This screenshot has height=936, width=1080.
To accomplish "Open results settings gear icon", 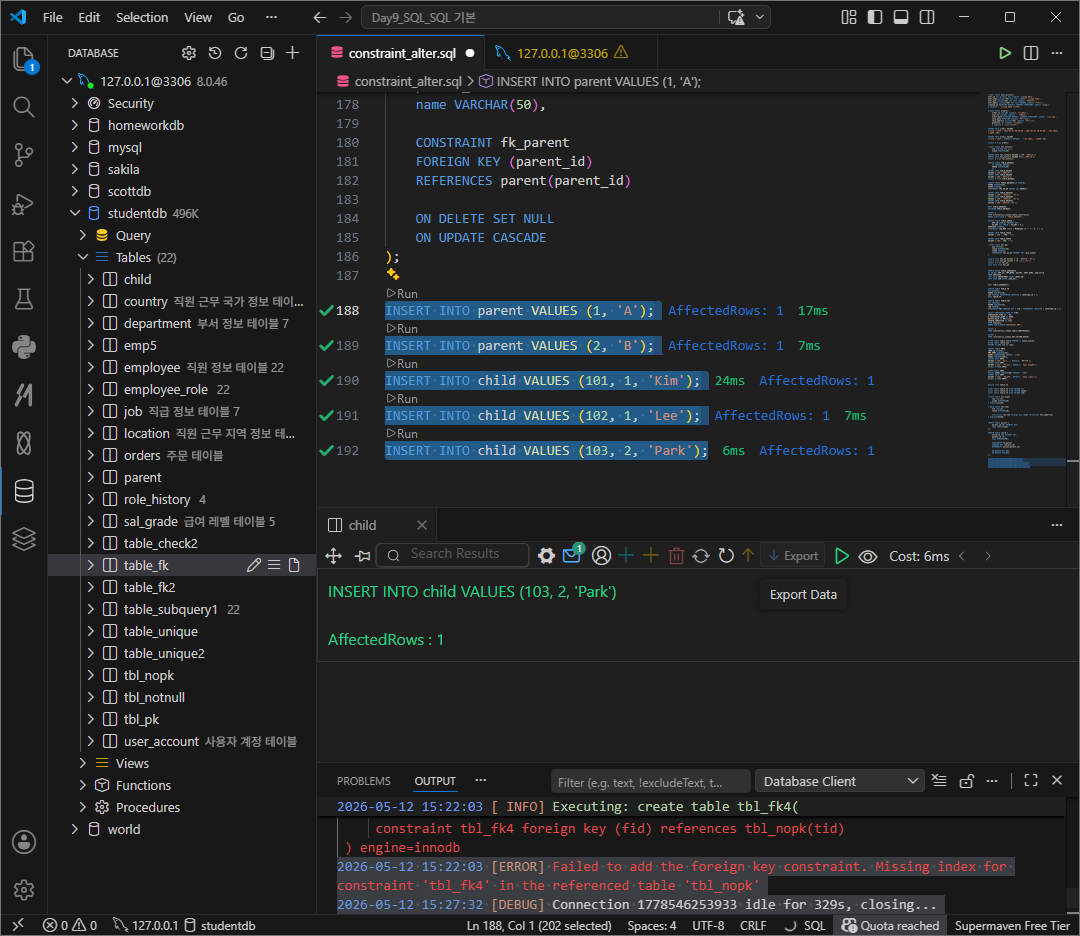I will tap(546, 556).
